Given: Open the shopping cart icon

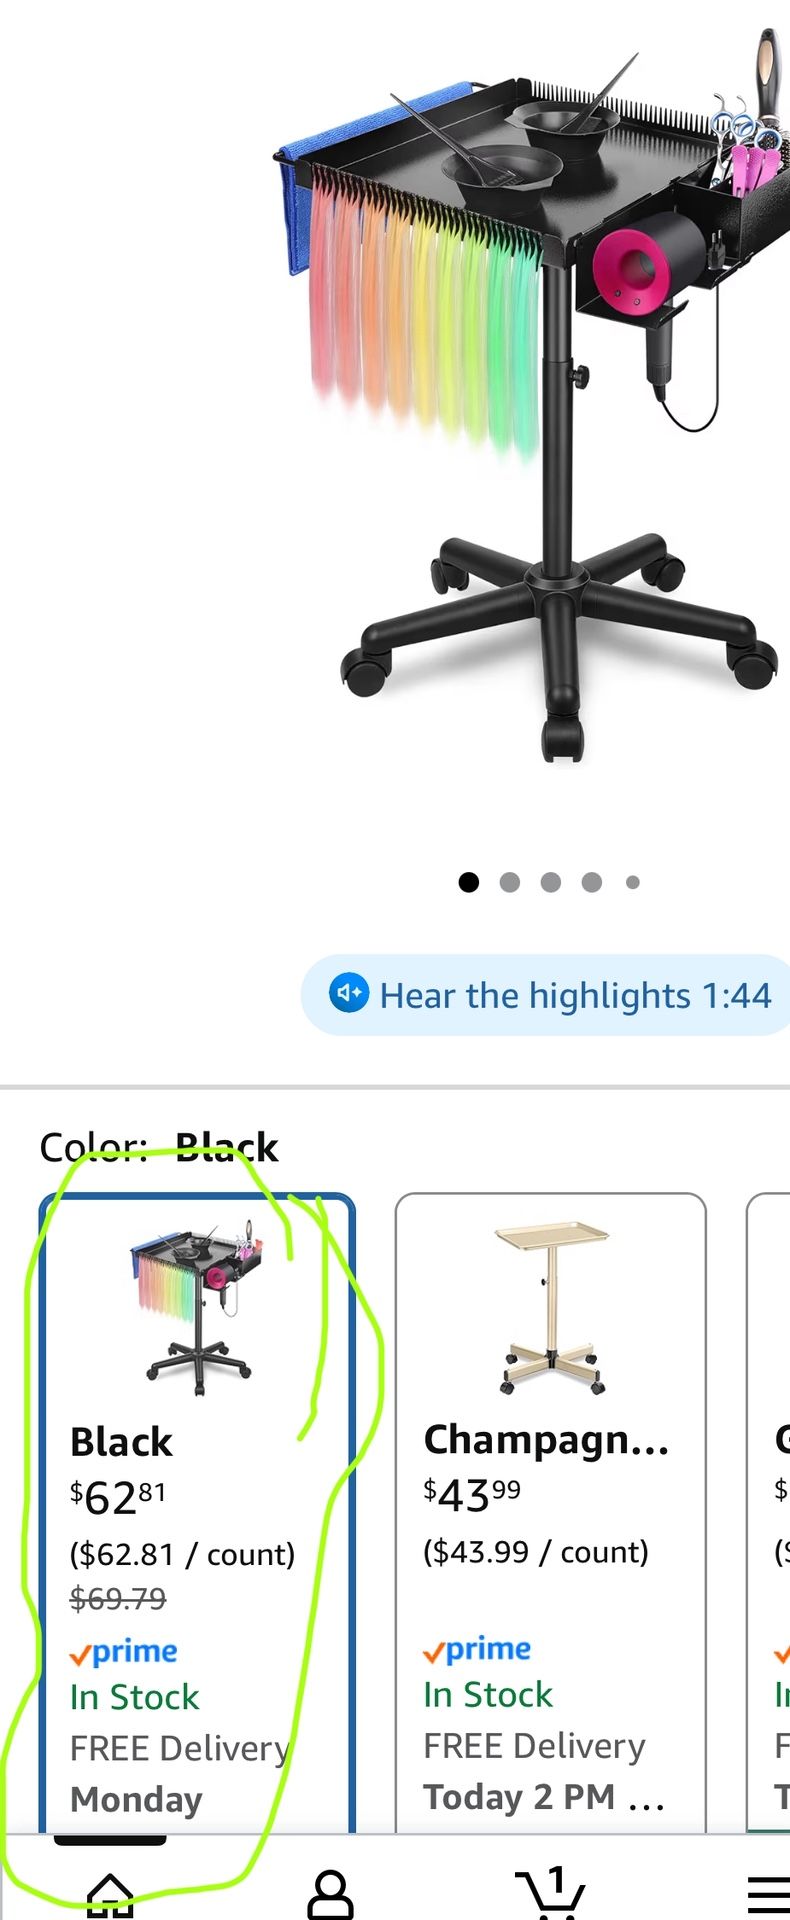Looking at the screenshot, I should click(x=550, y=1892).
